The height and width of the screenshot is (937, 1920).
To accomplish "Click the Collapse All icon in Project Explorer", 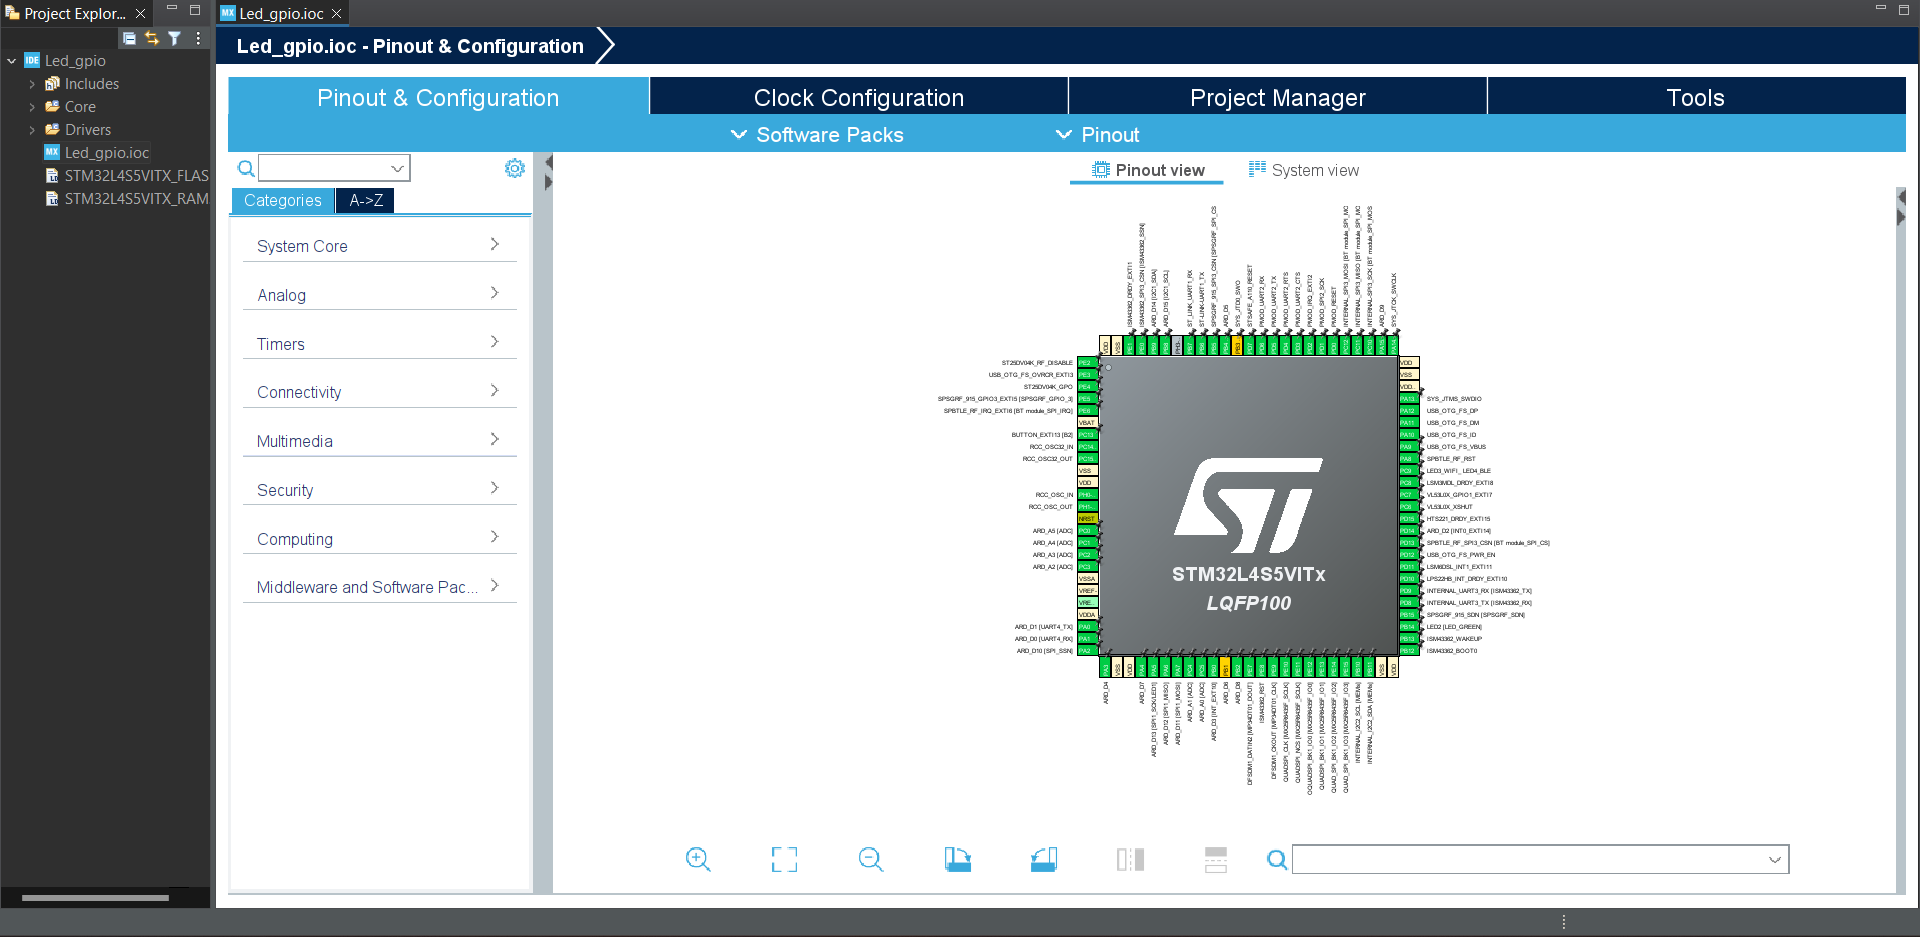I will (129, 38).
